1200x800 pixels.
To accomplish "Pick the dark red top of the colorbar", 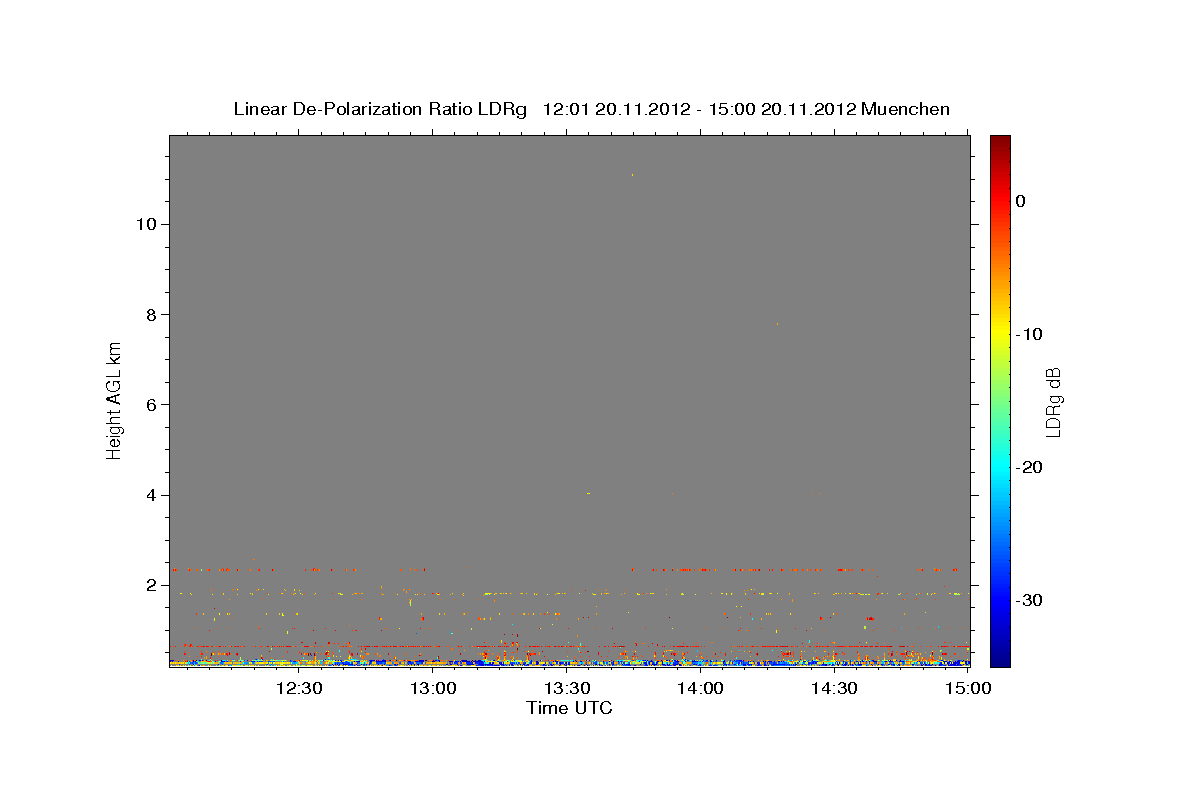I will point(1000,142).
